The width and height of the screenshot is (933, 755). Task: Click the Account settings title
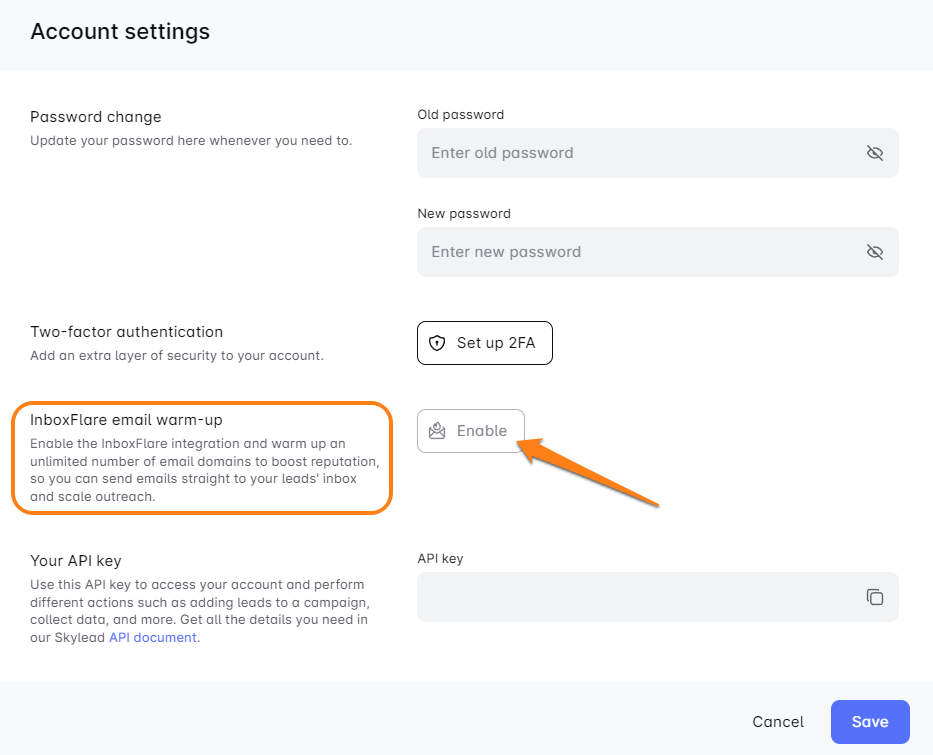click(120, 31)
